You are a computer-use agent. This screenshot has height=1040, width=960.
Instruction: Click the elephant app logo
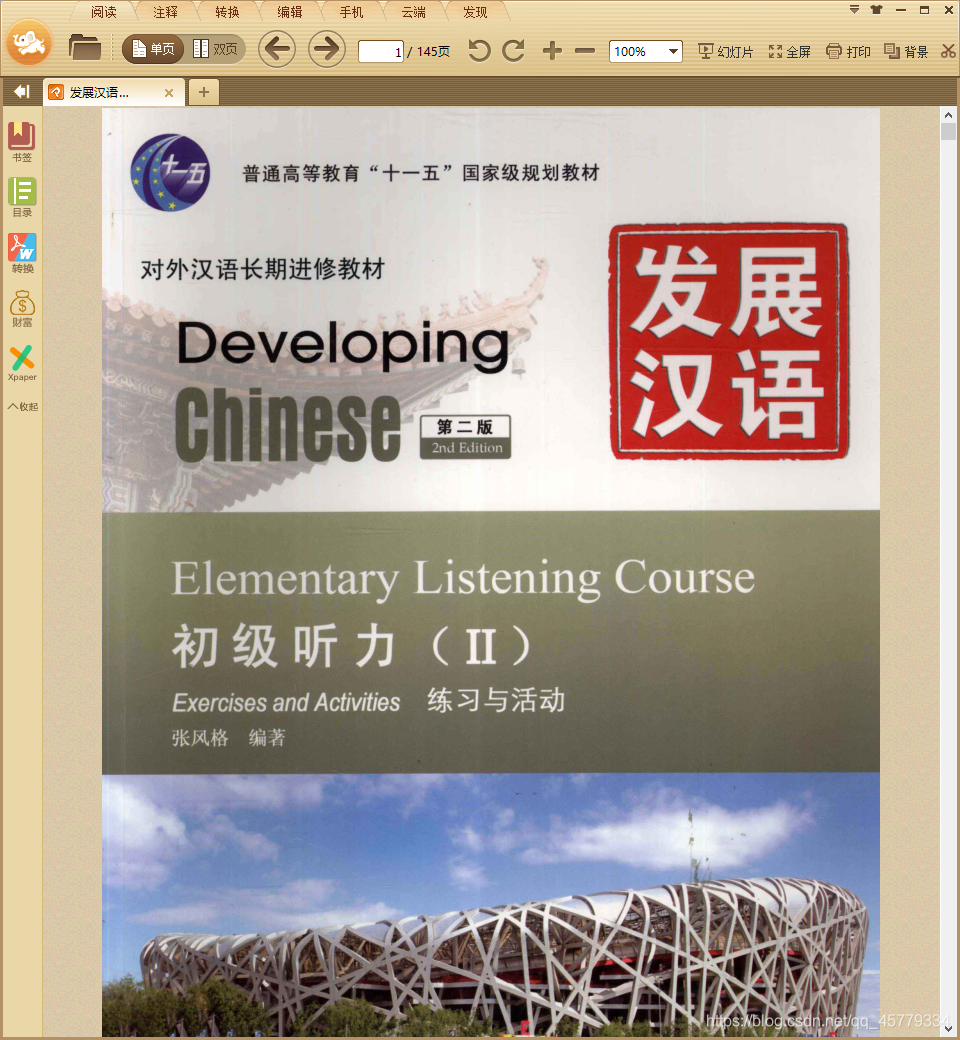coord(29,43)
